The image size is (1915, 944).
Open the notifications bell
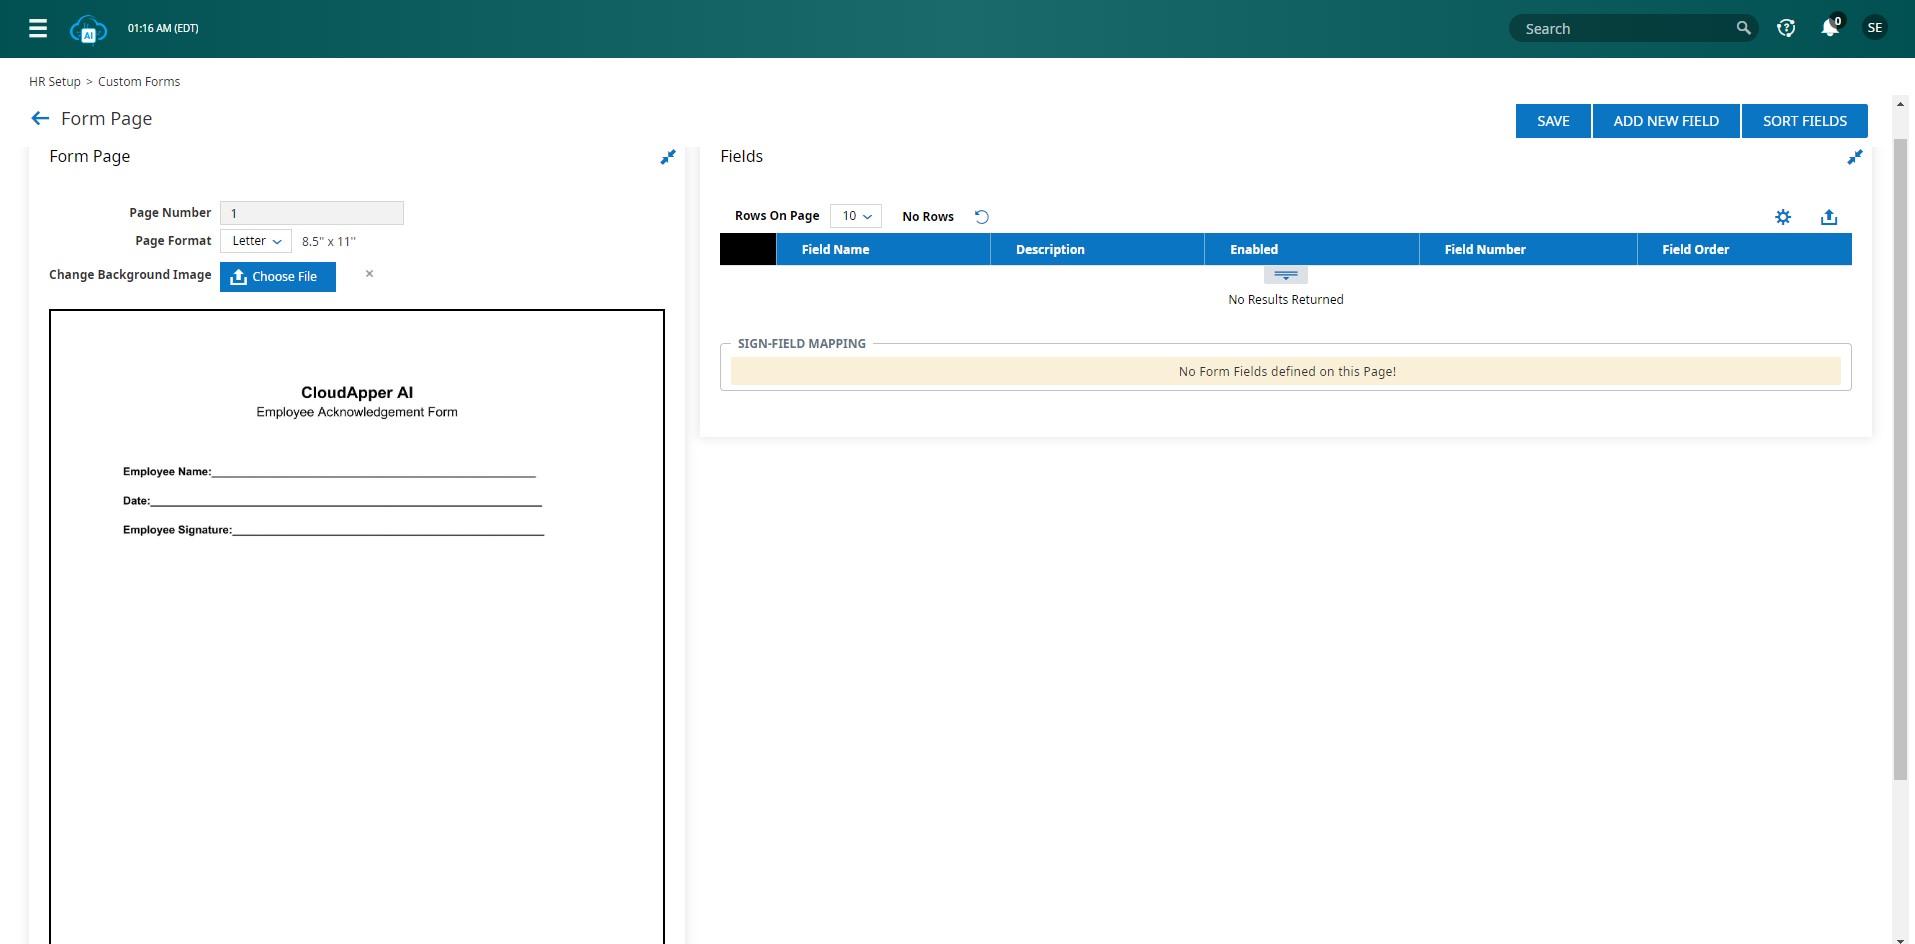click(1830, 28)
